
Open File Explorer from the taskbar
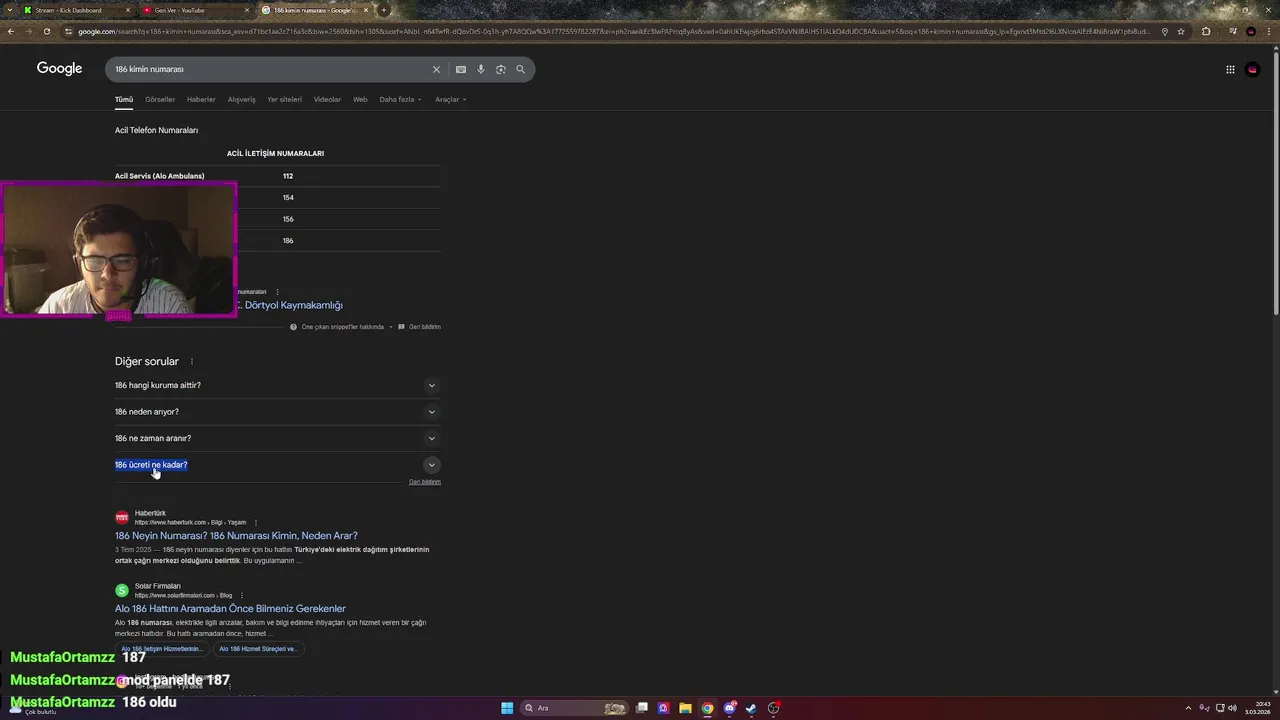[x=685, y=708]
